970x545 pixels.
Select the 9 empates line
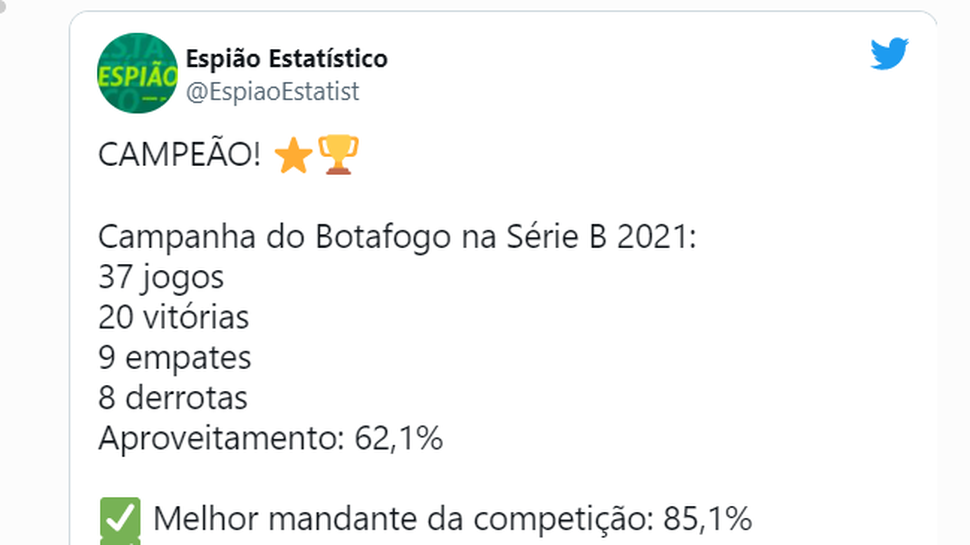tap(174, 358)
